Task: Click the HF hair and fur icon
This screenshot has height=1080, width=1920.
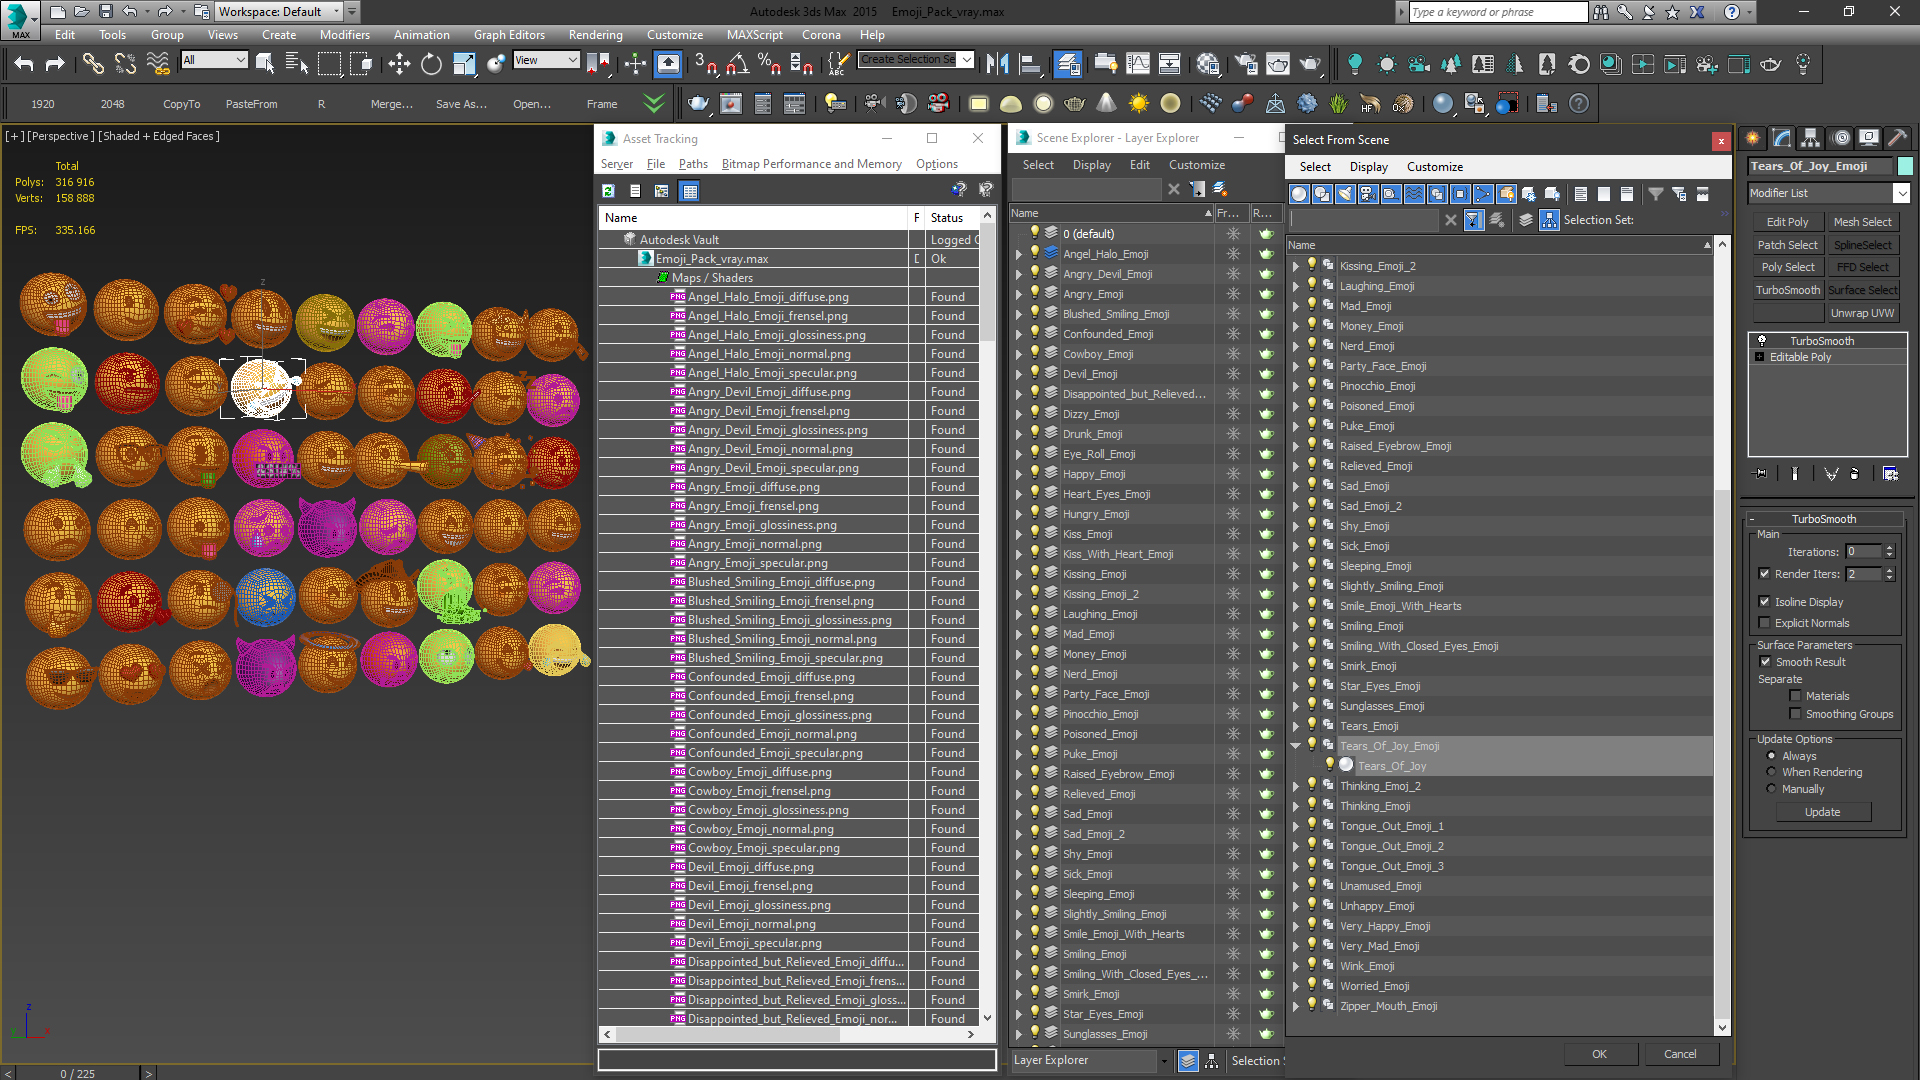Action: point(1371,103)
